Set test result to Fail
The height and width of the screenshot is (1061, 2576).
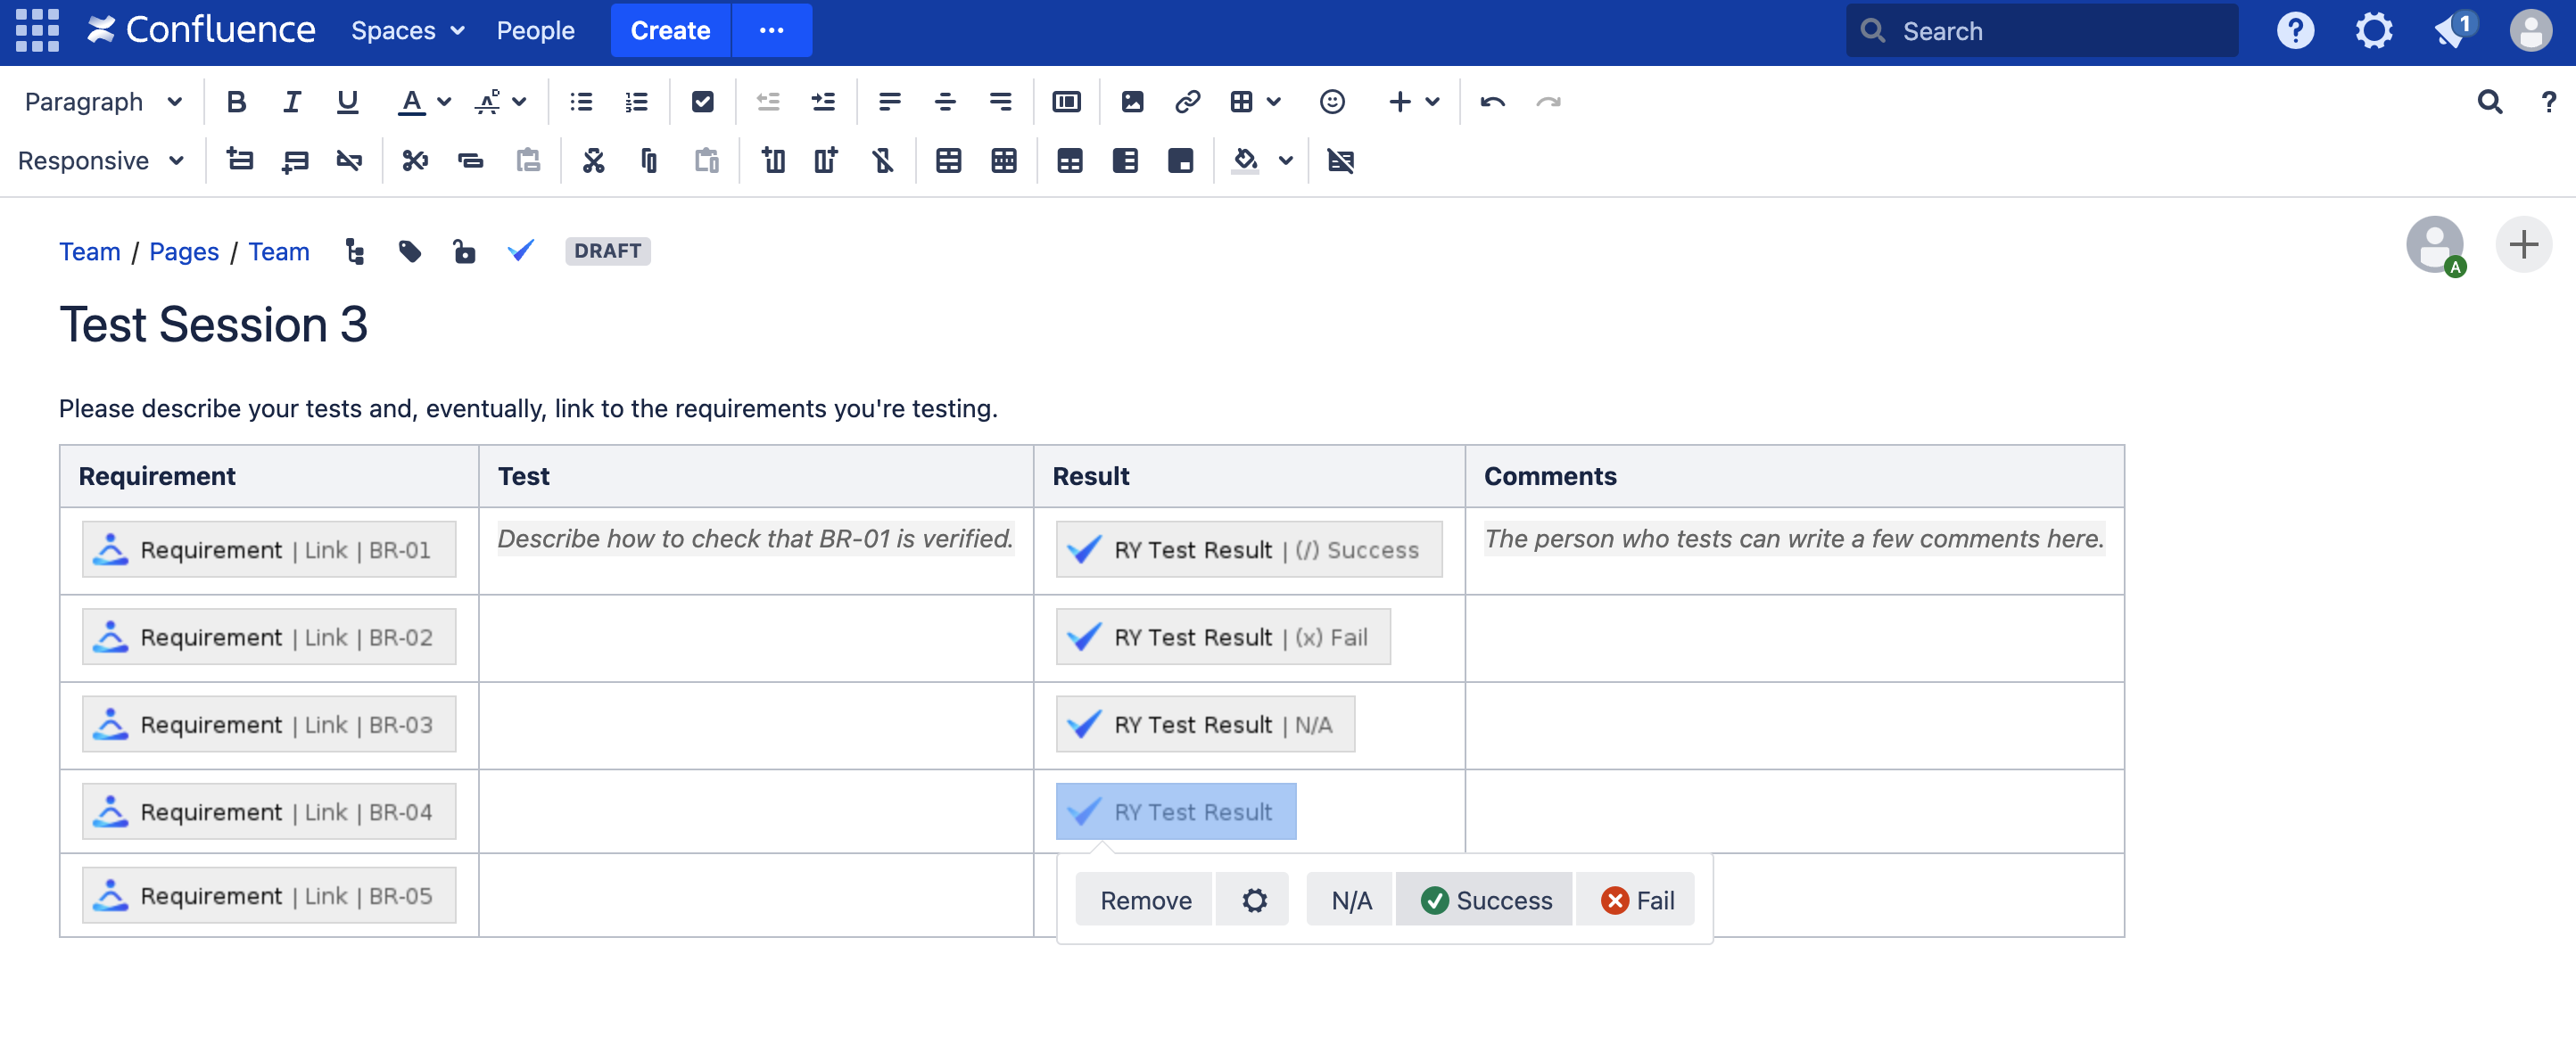point(1636,900)
